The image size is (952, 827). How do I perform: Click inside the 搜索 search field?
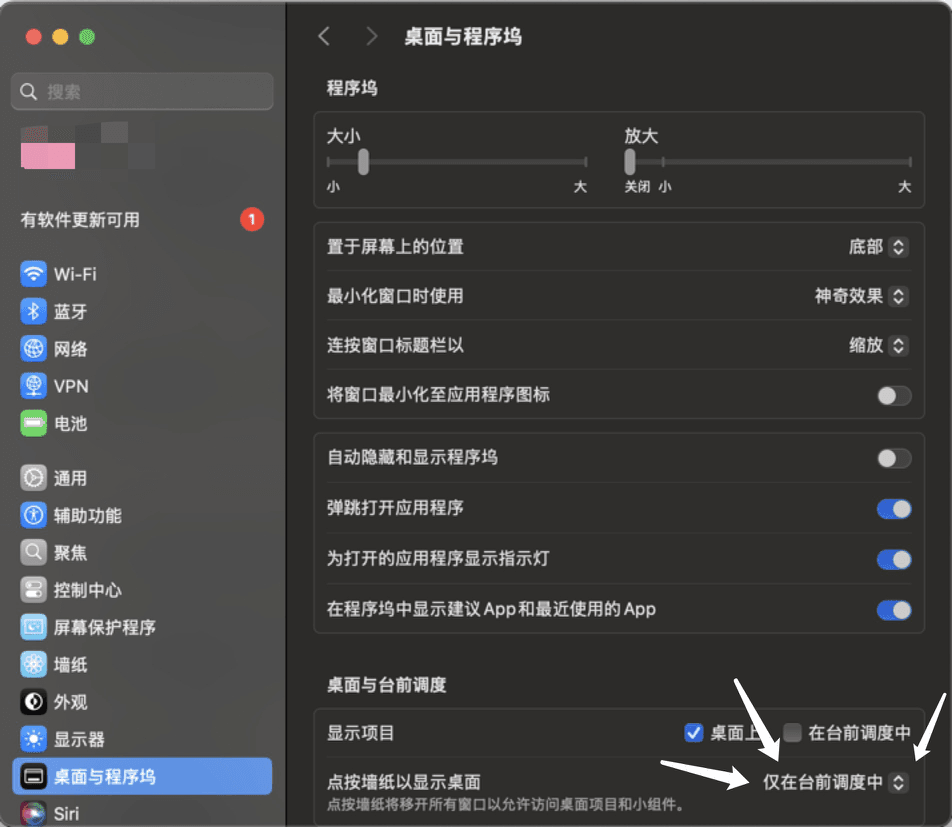click(141, 91)
